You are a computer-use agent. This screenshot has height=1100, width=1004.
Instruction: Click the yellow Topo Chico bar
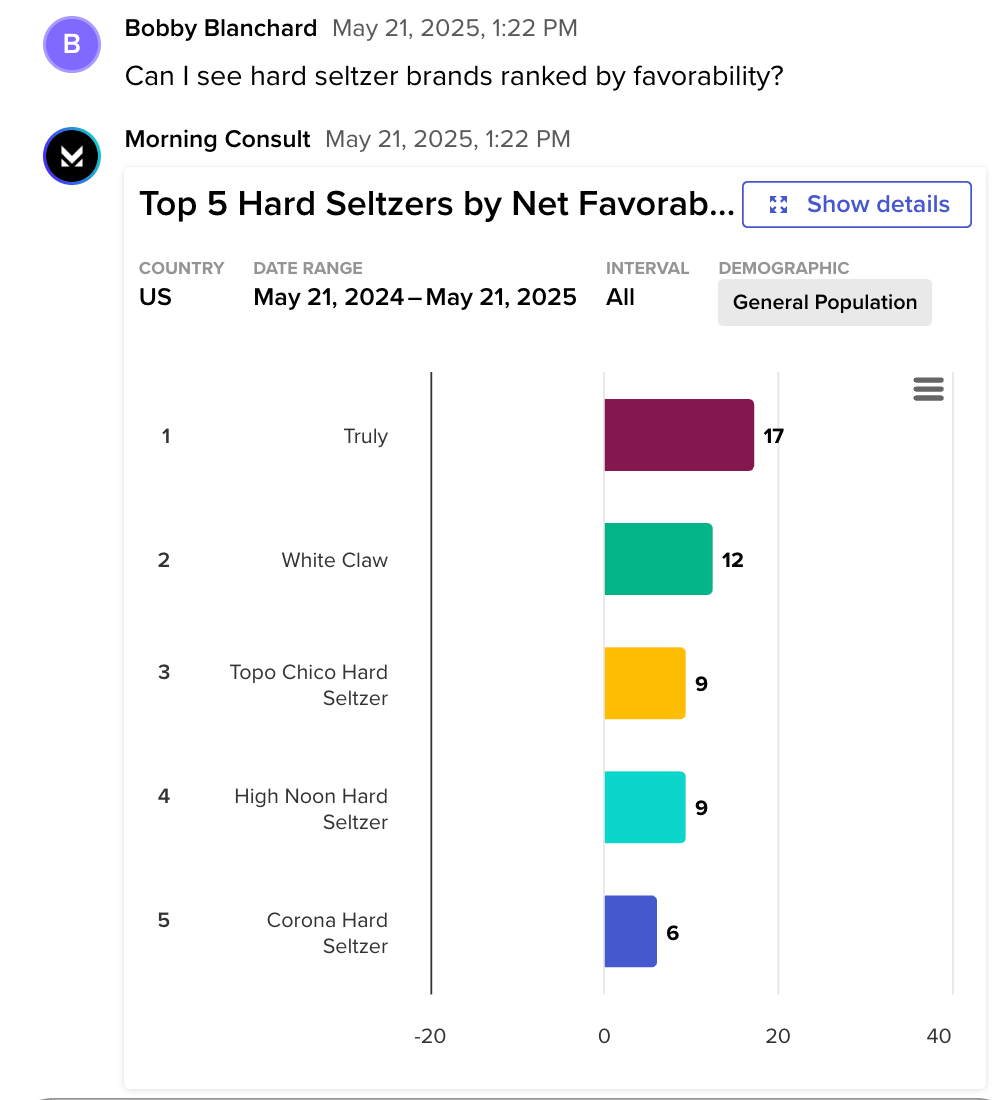click(x=644, y=683)
